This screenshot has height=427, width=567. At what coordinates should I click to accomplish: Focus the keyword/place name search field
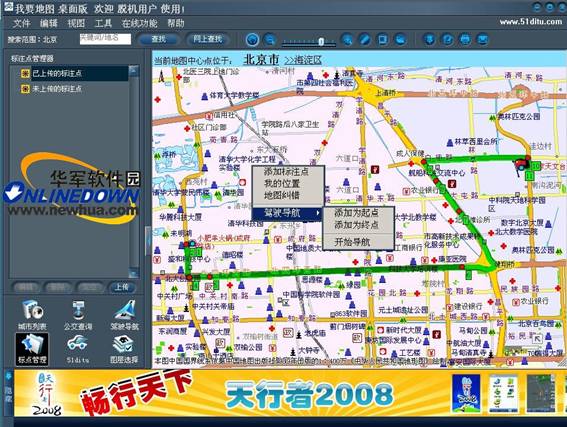point(105,39)
